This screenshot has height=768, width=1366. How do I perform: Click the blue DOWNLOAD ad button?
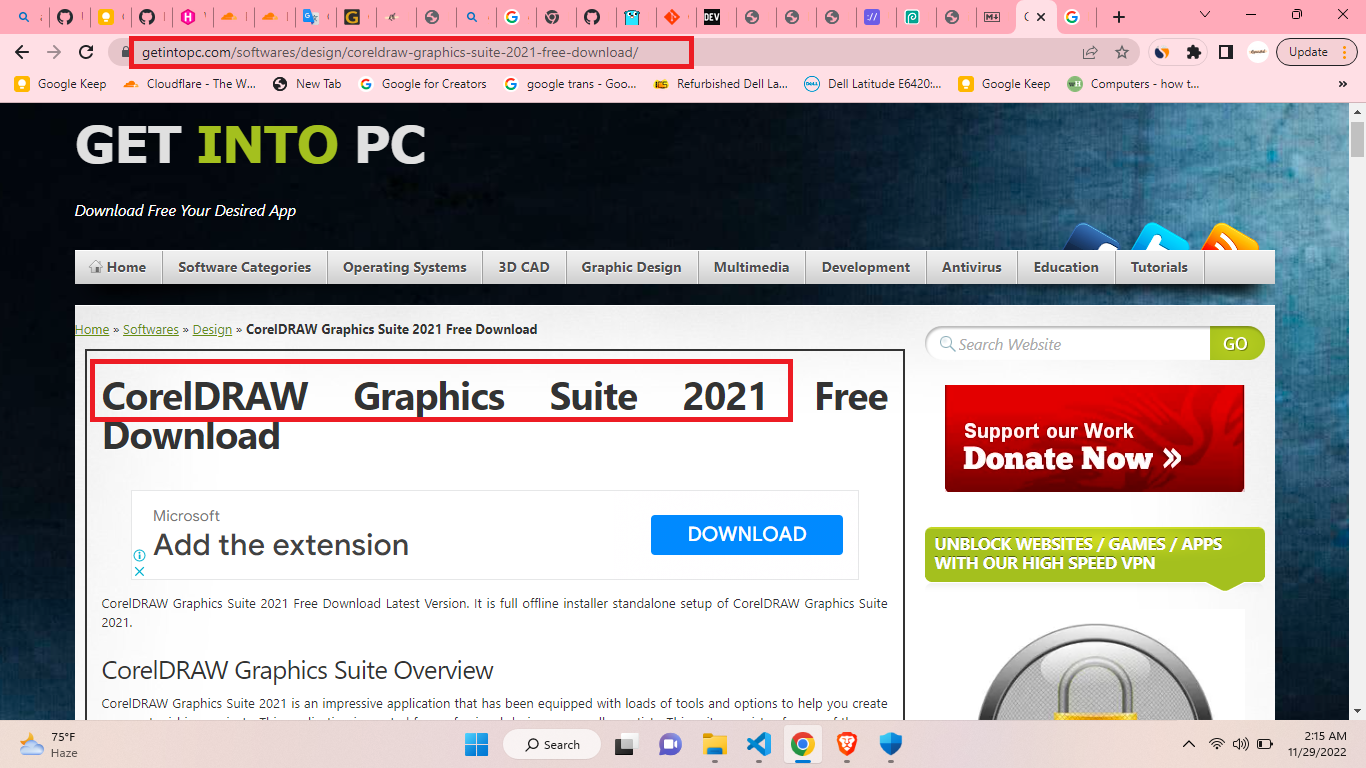tap(747, 535)
